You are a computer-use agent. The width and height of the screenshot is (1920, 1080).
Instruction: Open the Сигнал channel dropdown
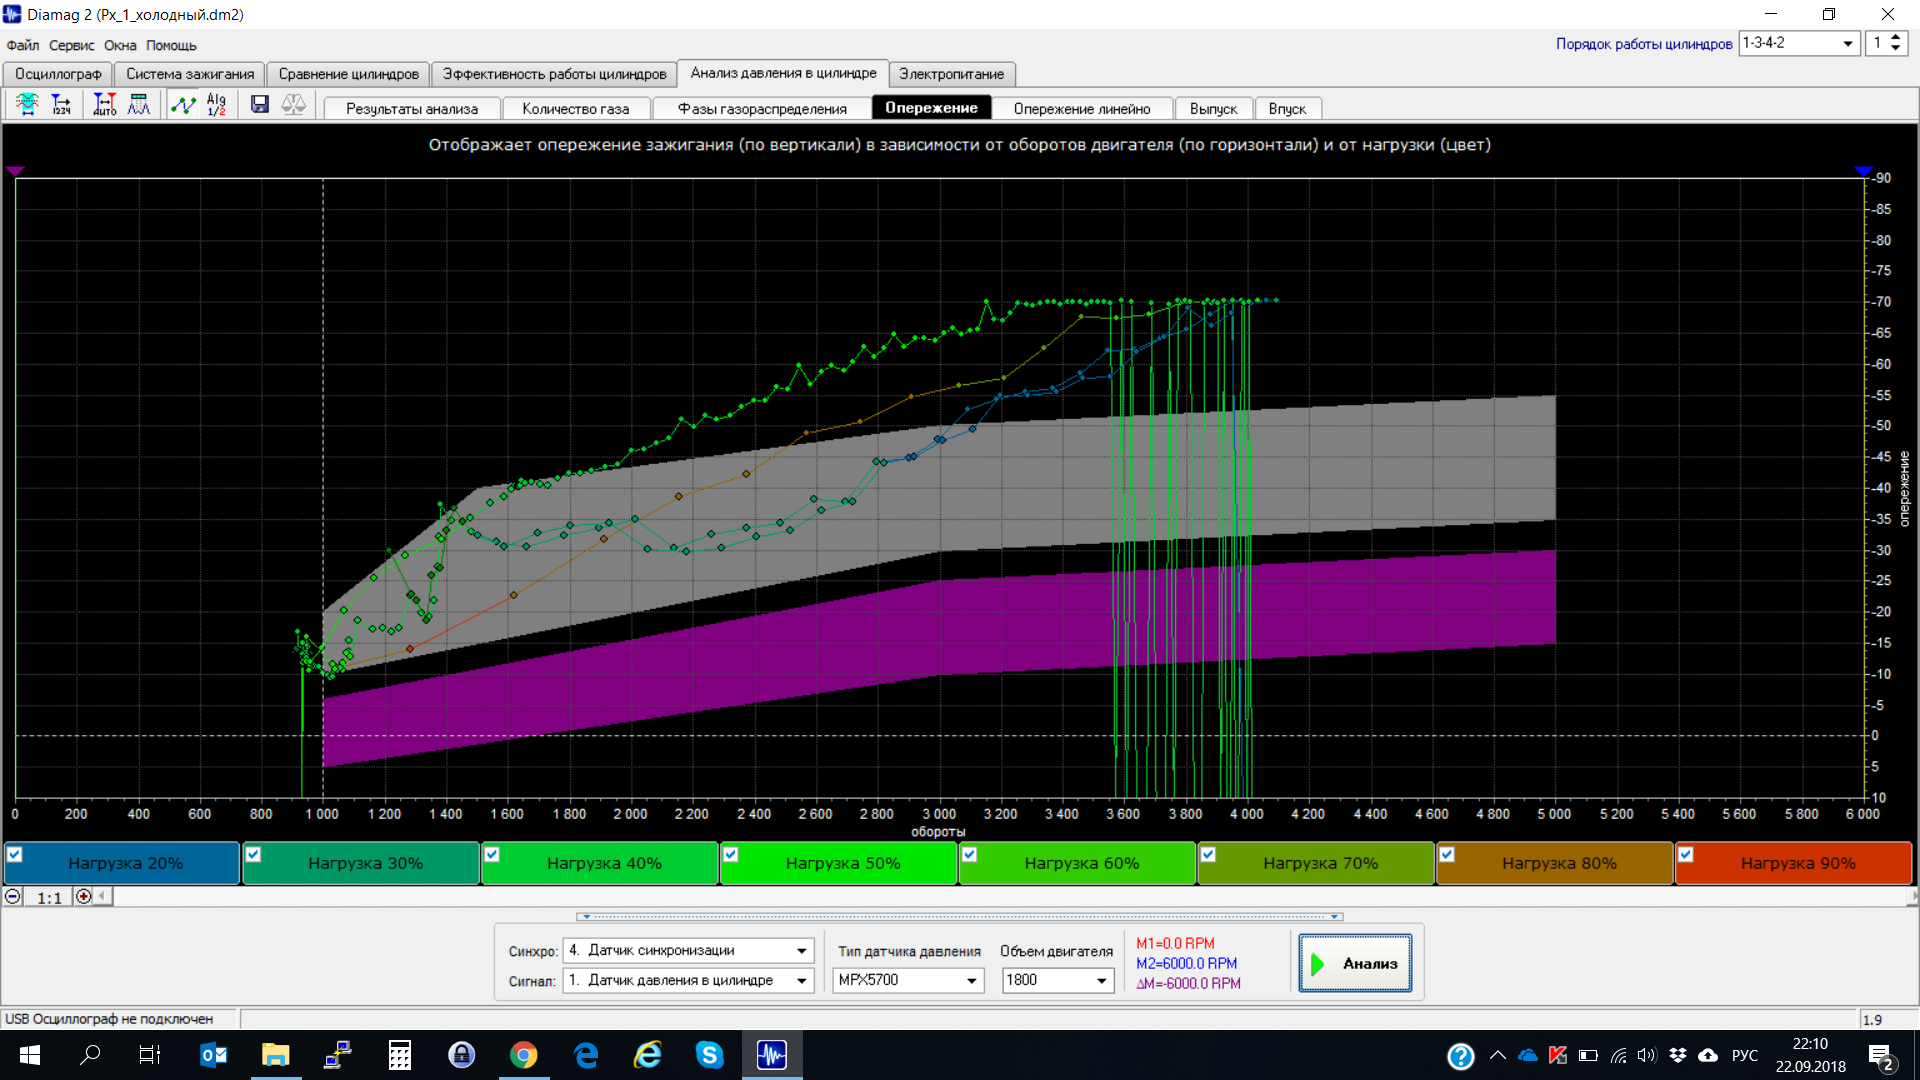[x=689, y=980]
